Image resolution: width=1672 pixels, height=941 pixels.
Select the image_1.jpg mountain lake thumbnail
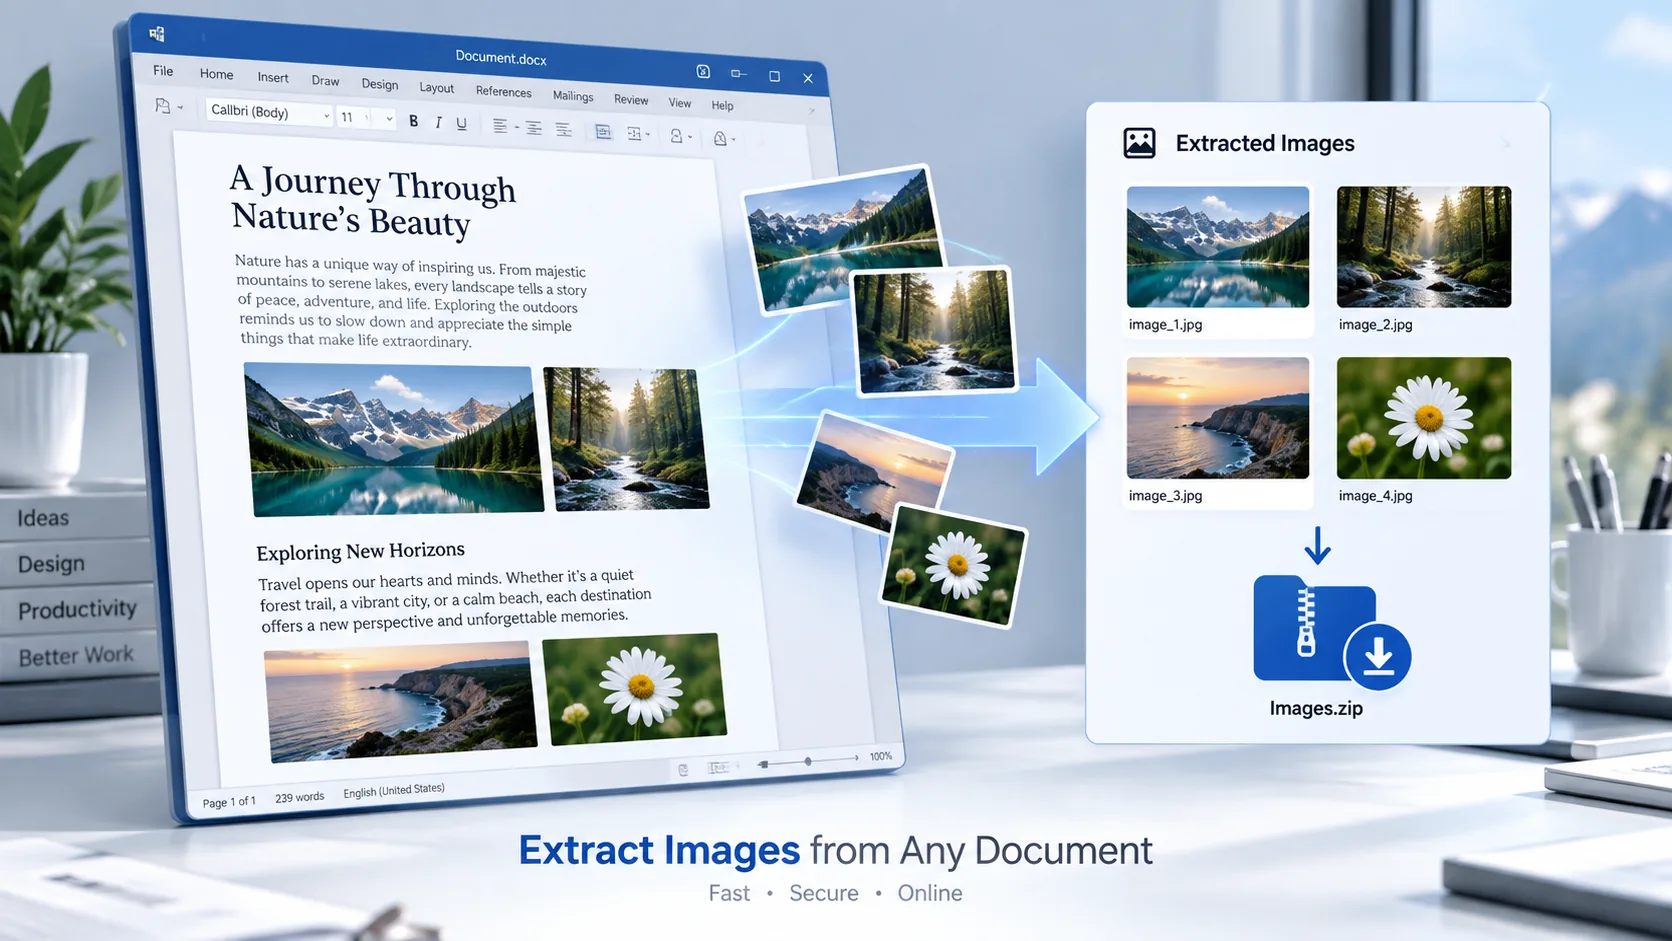[1218, 246]
